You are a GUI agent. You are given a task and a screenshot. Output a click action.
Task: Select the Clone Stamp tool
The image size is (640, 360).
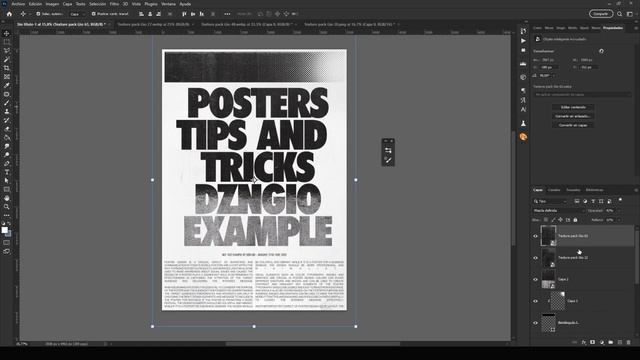(7, 111)
